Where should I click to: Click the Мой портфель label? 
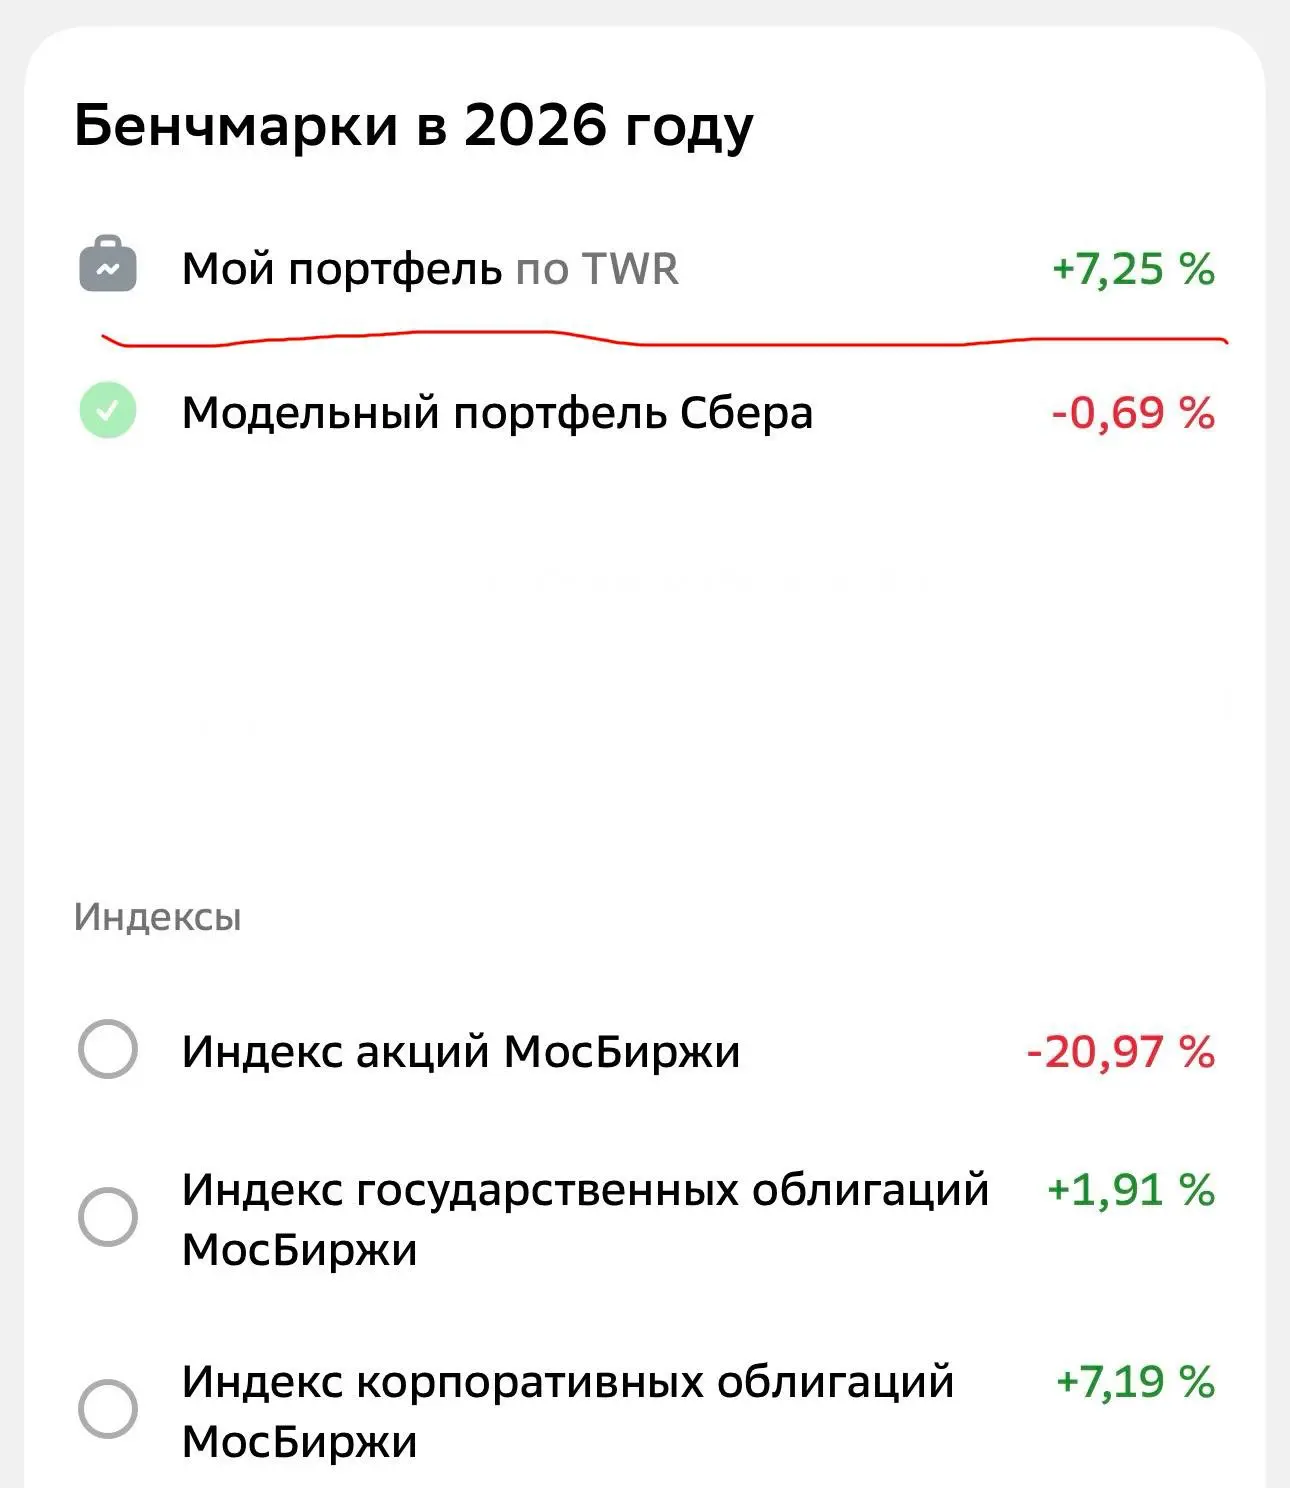[342, 269]
